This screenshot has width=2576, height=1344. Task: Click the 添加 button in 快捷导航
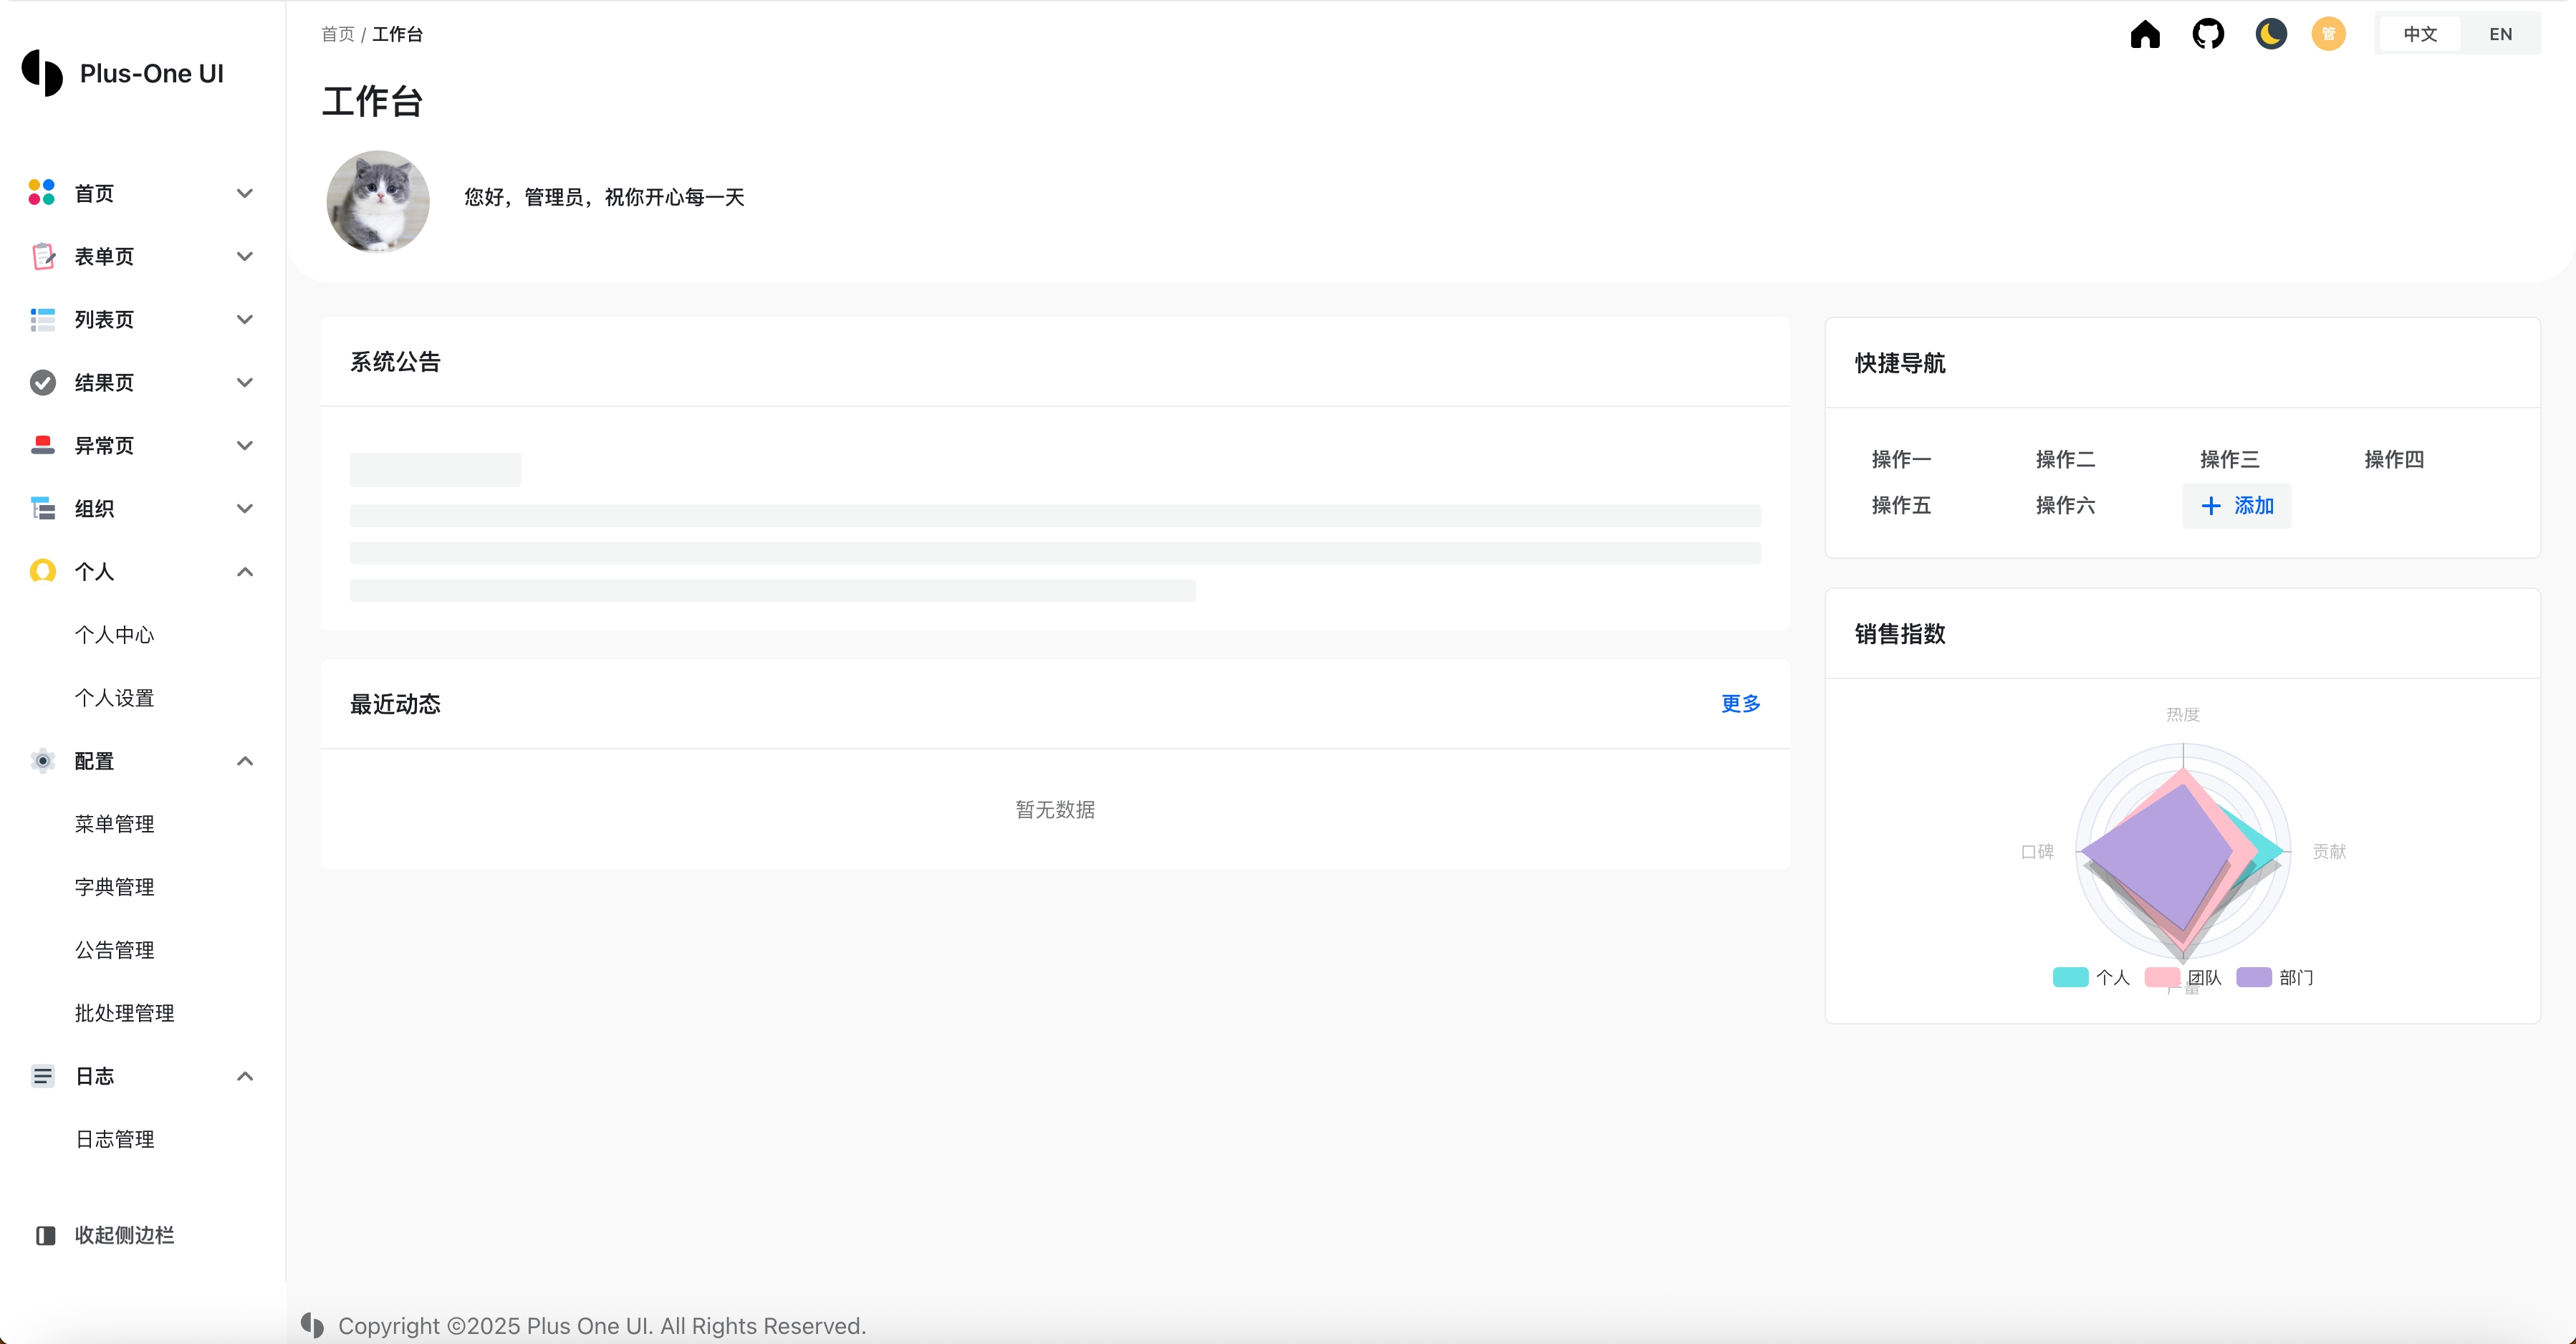pos(2237,506)
